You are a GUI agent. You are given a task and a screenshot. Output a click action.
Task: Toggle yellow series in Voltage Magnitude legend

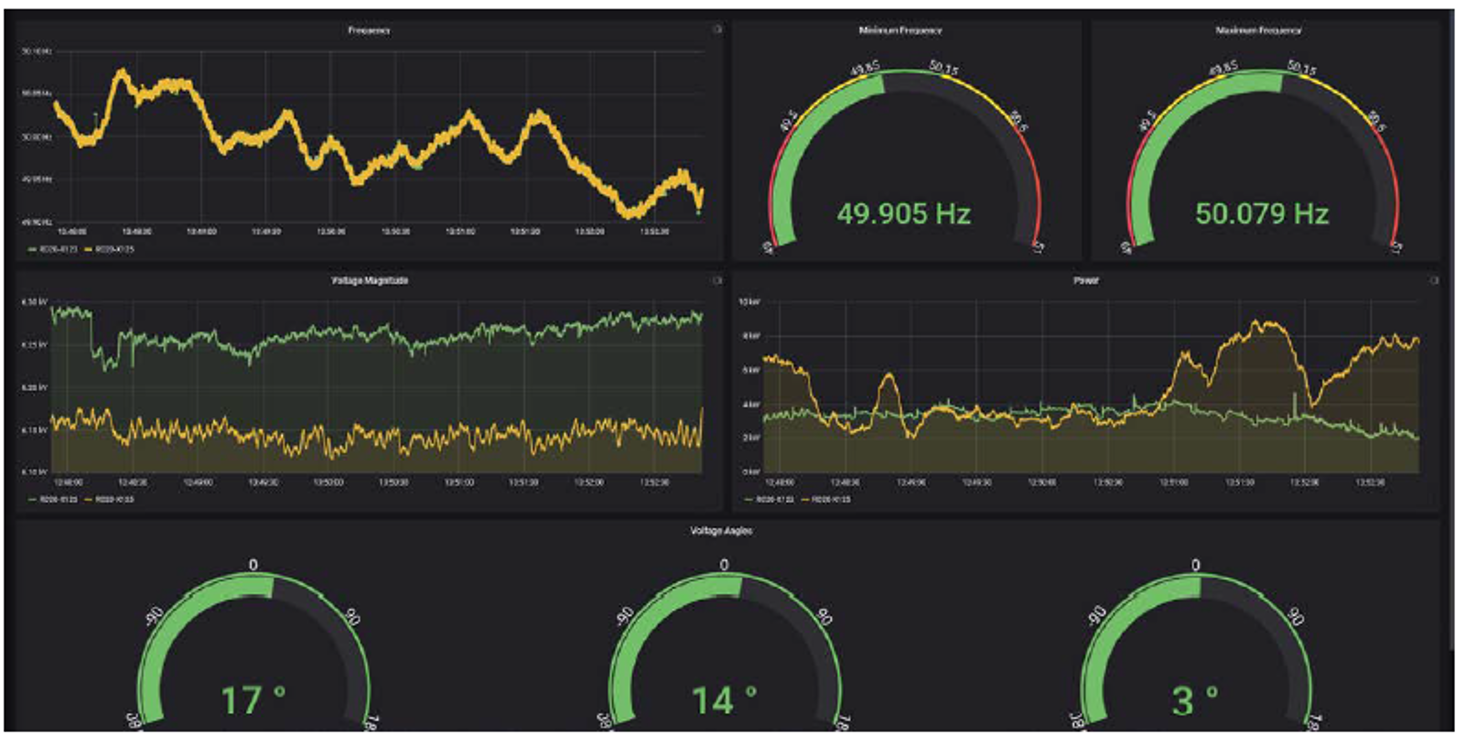[x=111, y=499]
